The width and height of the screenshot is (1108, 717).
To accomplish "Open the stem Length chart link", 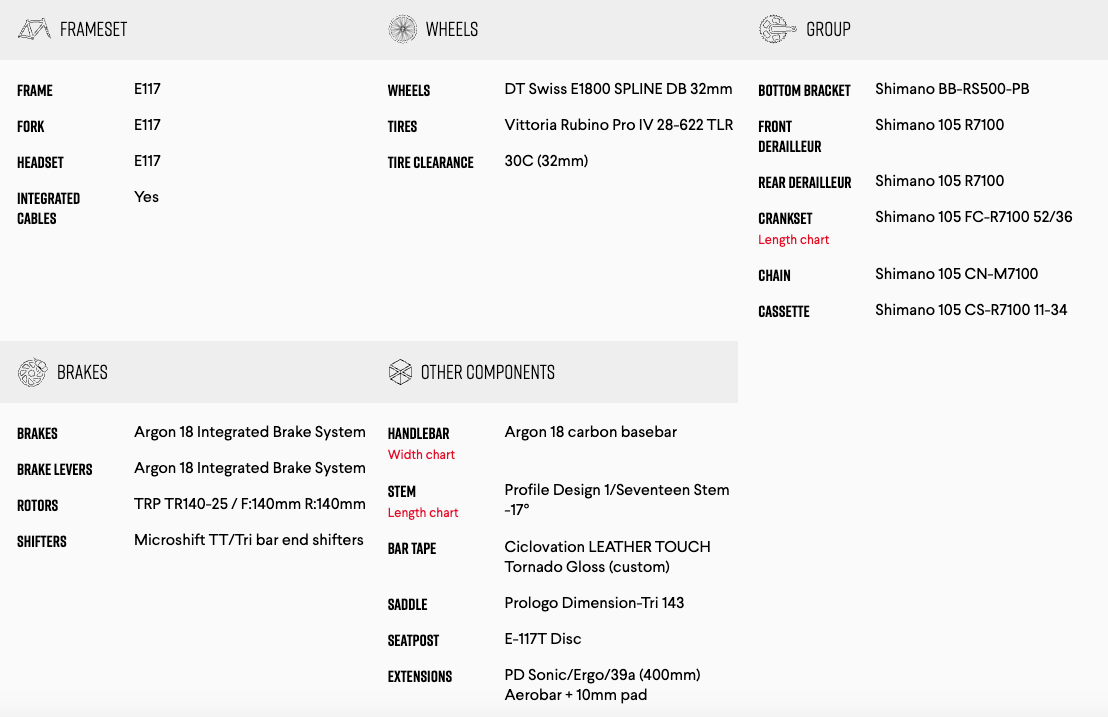I will pos(423,513).
